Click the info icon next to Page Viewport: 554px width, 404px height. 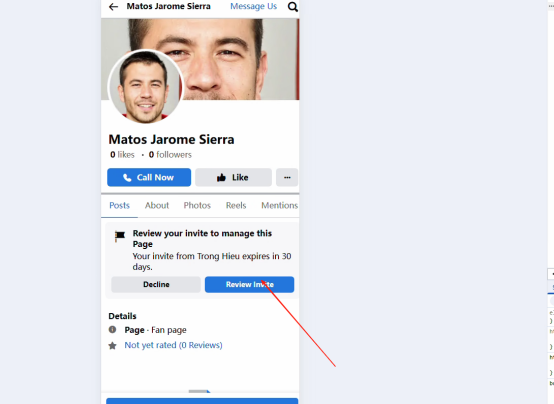point(112,329)
